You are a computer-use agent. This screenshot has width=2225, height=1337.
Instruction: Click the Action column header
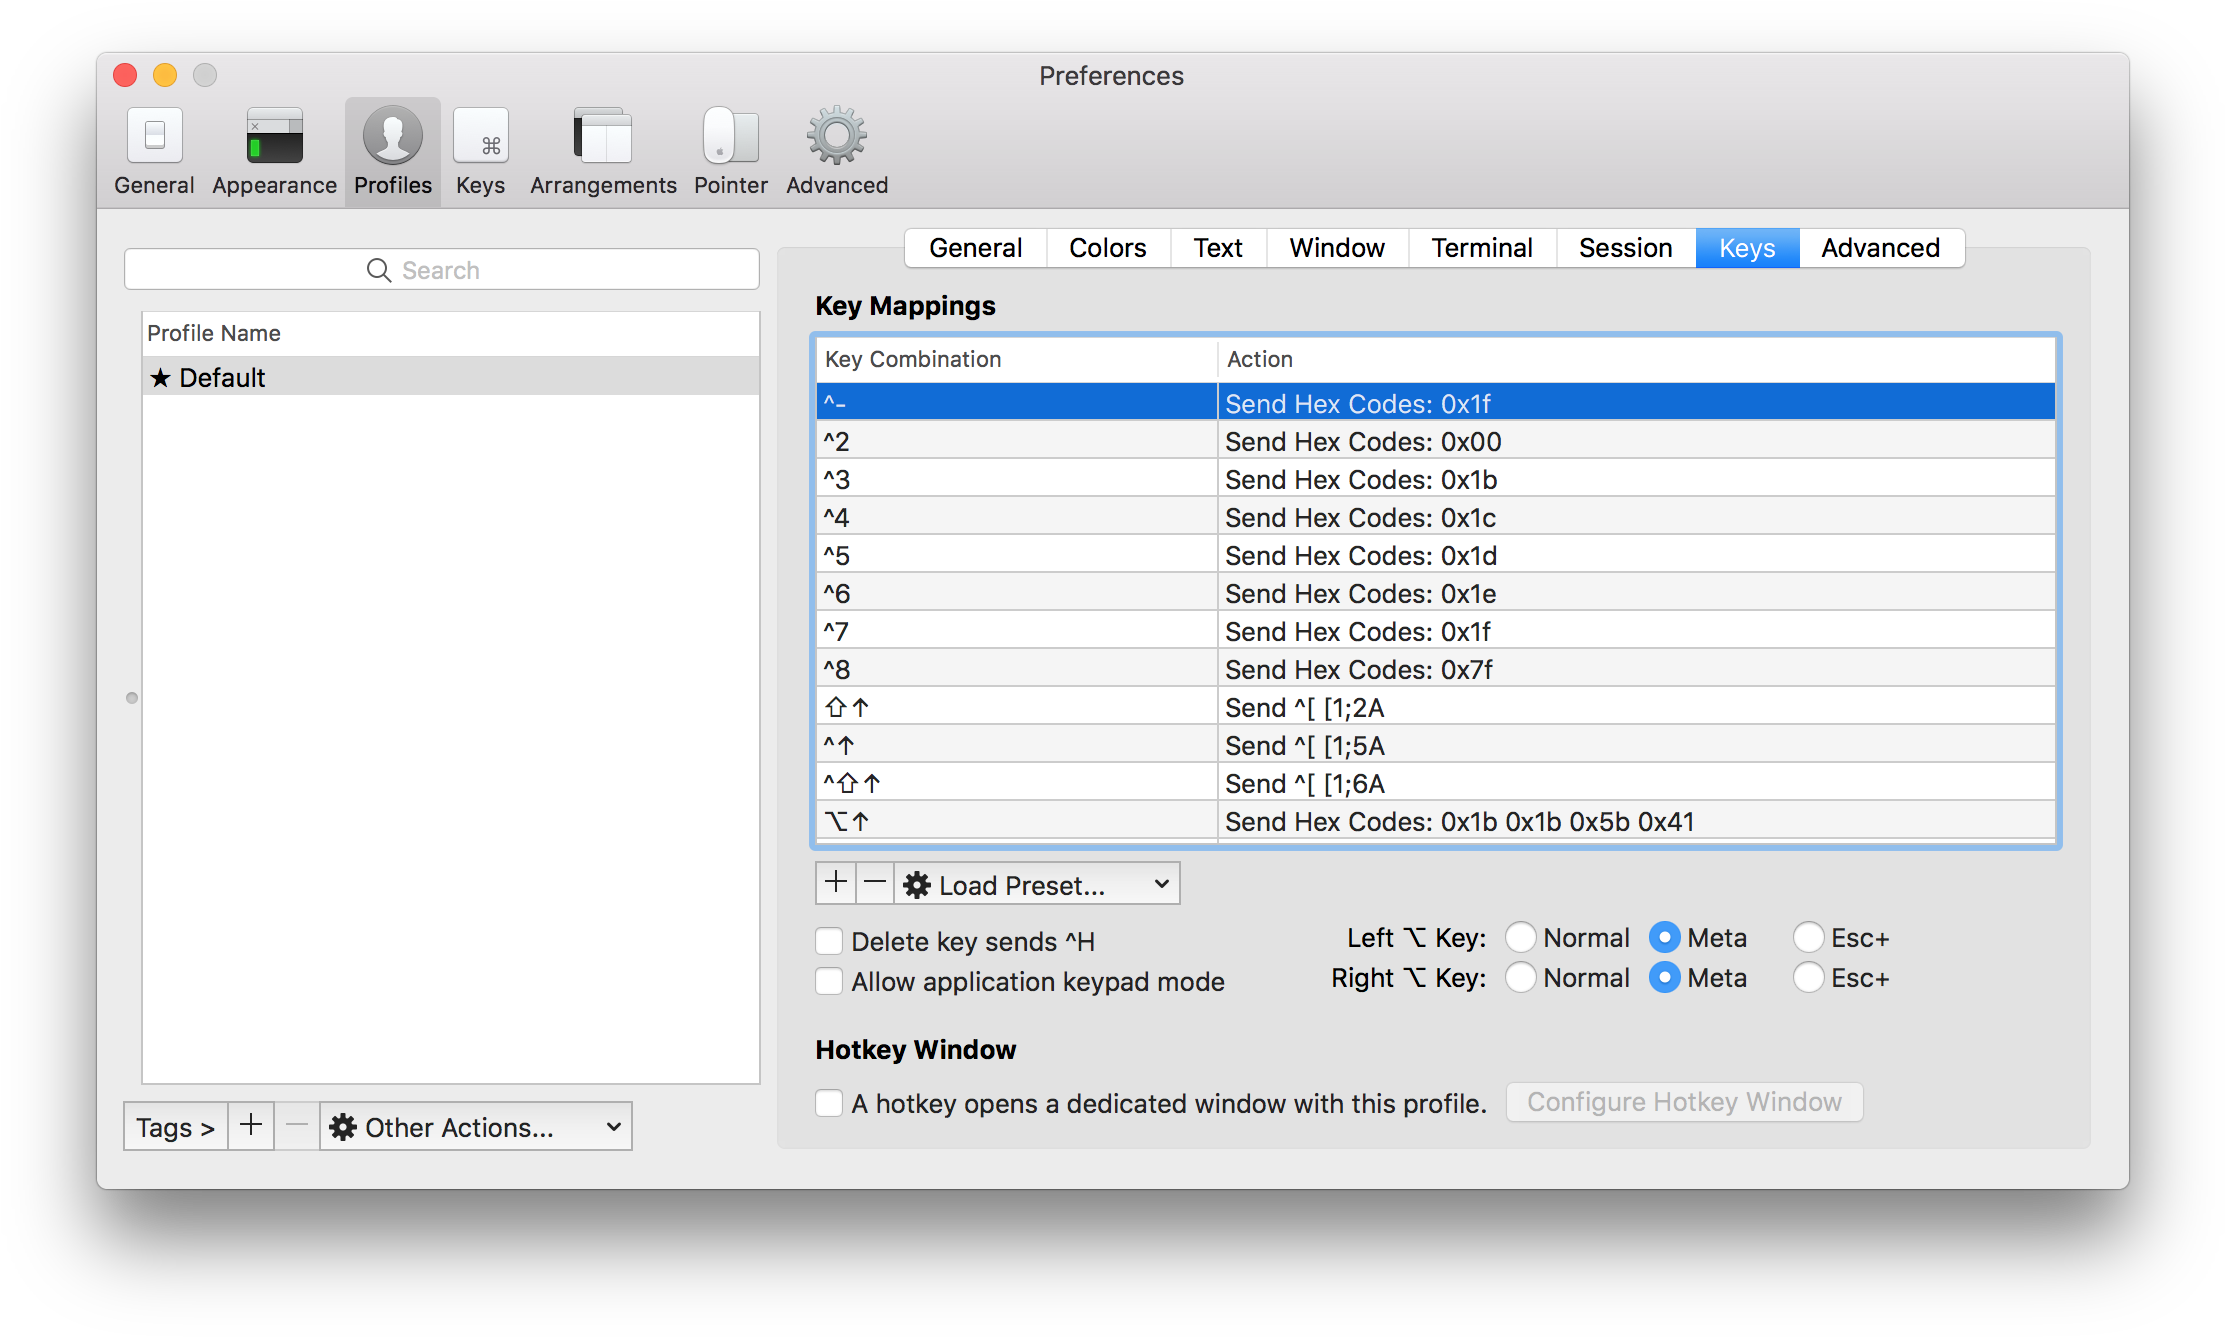(x=1636, y=360)
